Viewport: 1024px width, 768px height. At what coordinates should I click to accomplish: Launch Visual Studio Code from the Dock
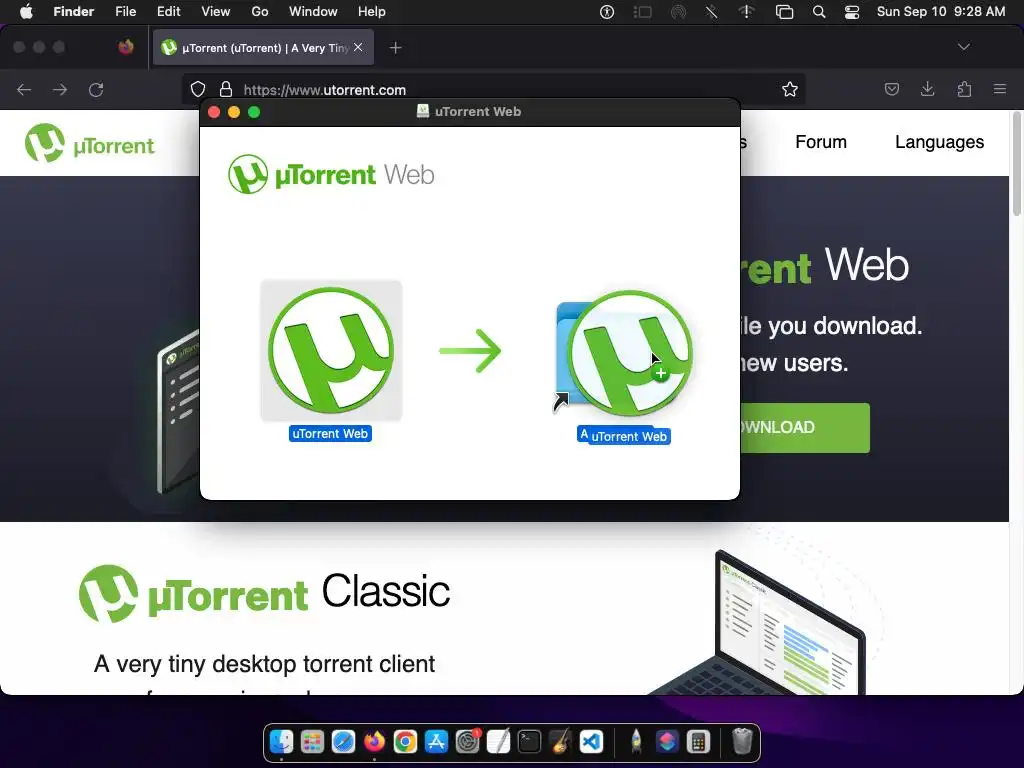(591, 742)
